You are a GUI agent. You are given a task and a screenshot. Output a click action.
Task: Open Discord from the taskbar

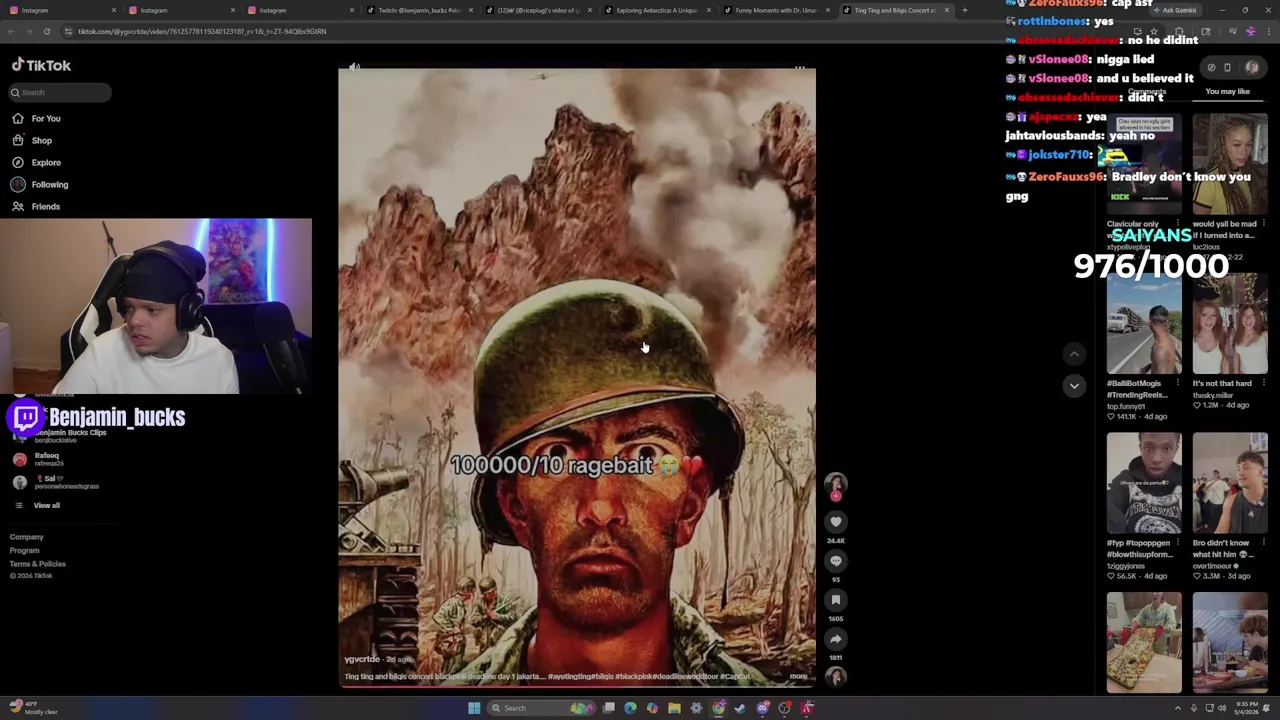[763, 708]
